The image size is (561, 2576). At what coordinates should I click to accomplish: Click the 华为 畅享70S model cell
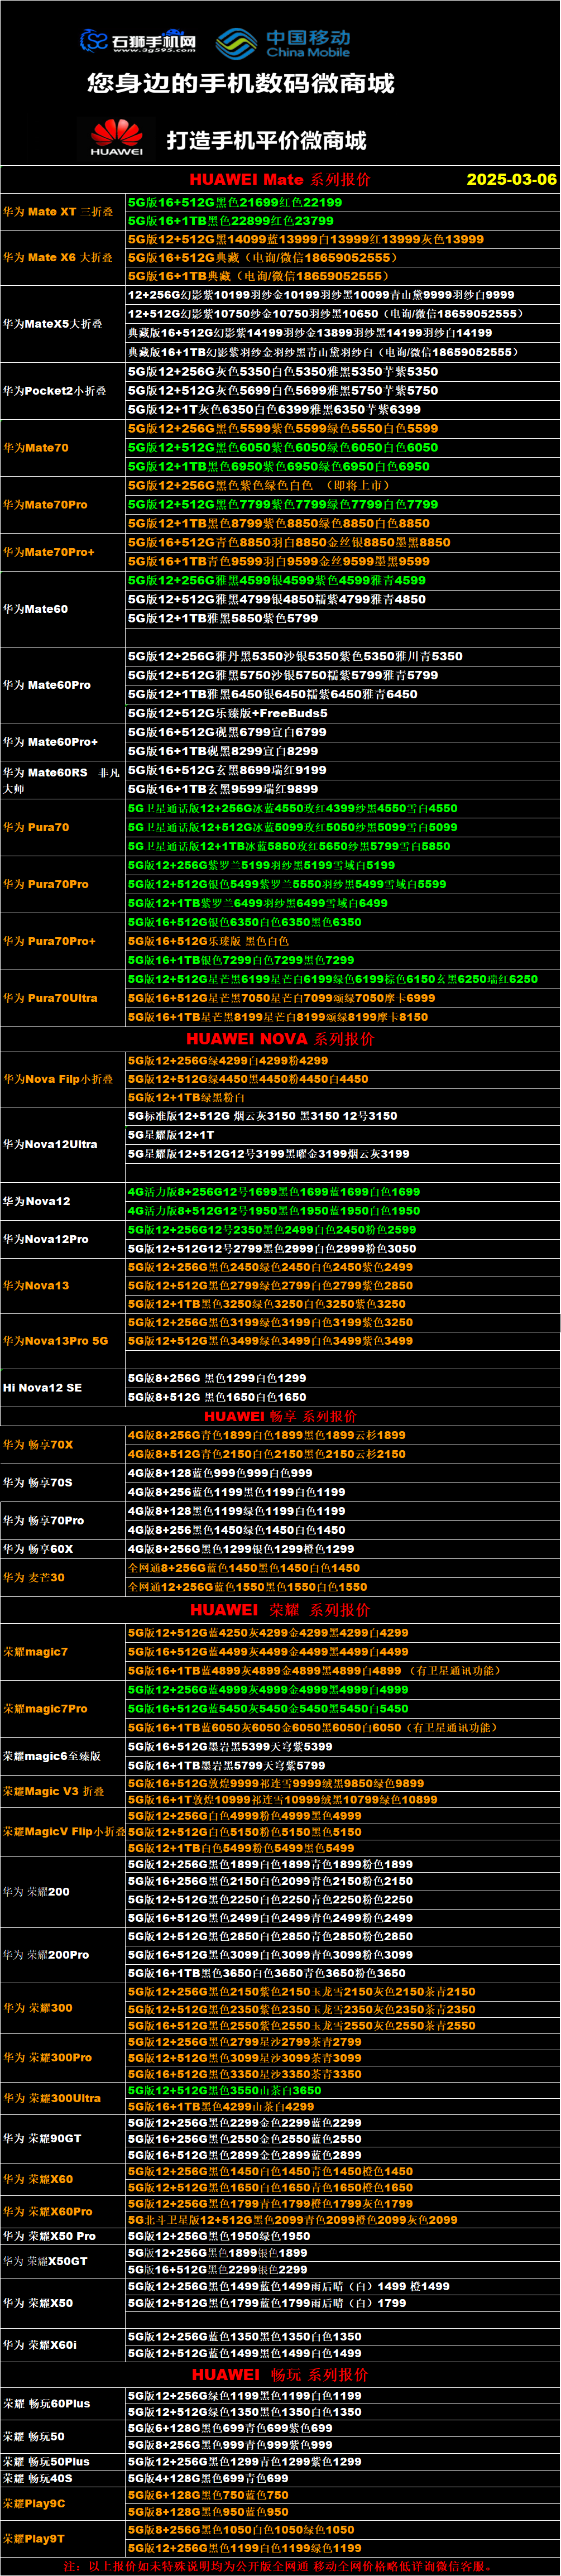pyautogui.click(x=63, y=1483)
